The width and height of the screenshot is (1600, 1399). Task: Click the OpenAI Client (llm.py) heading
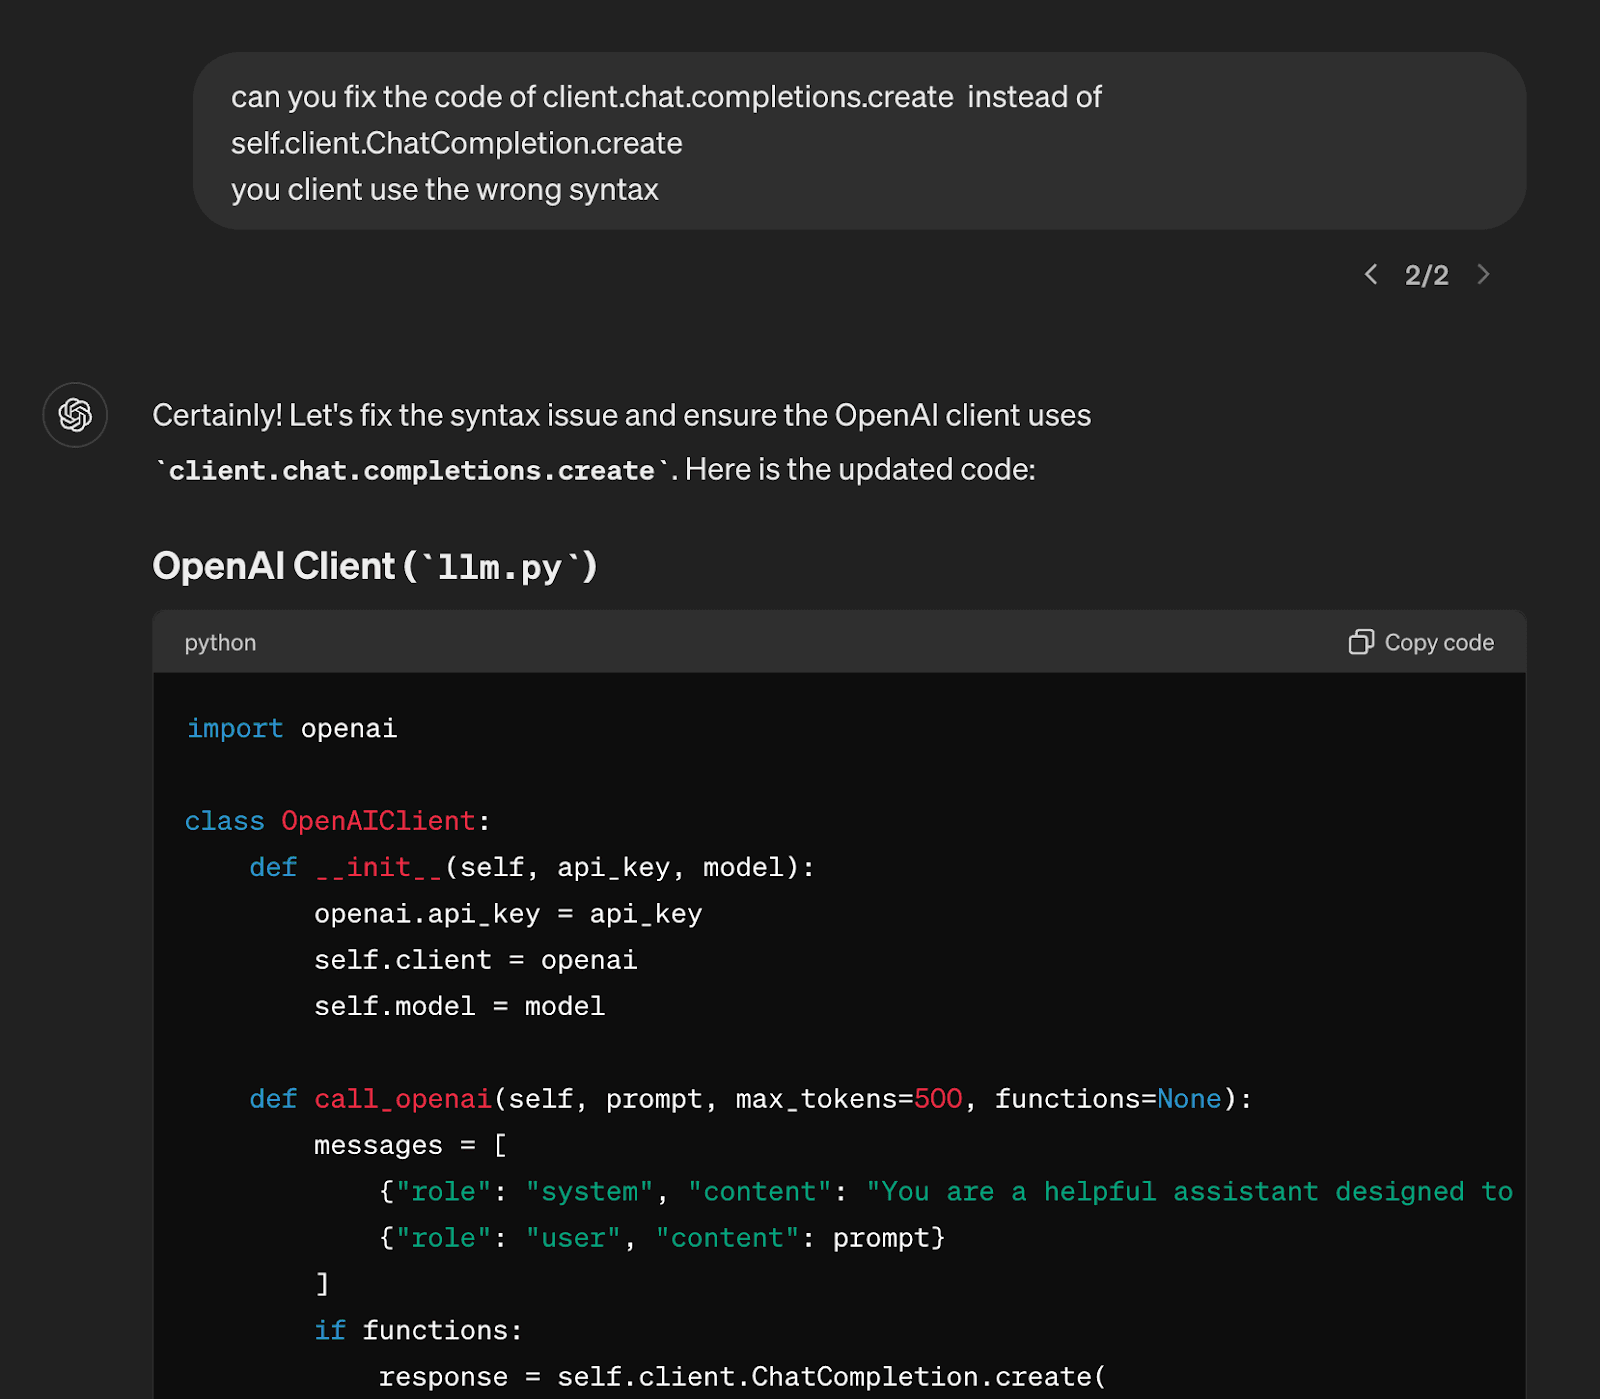coord(377,566)
